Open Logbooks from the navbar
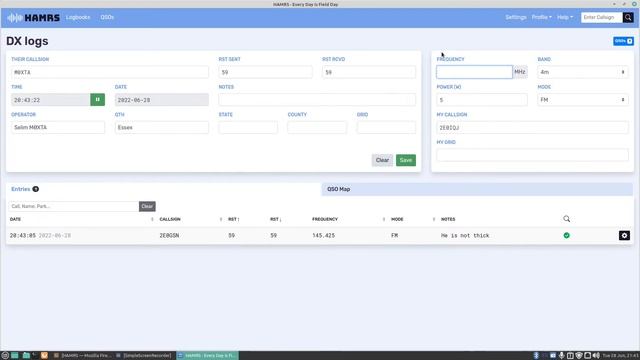The image size is (640, 360). pyautogui.click(x=78, y=17)
